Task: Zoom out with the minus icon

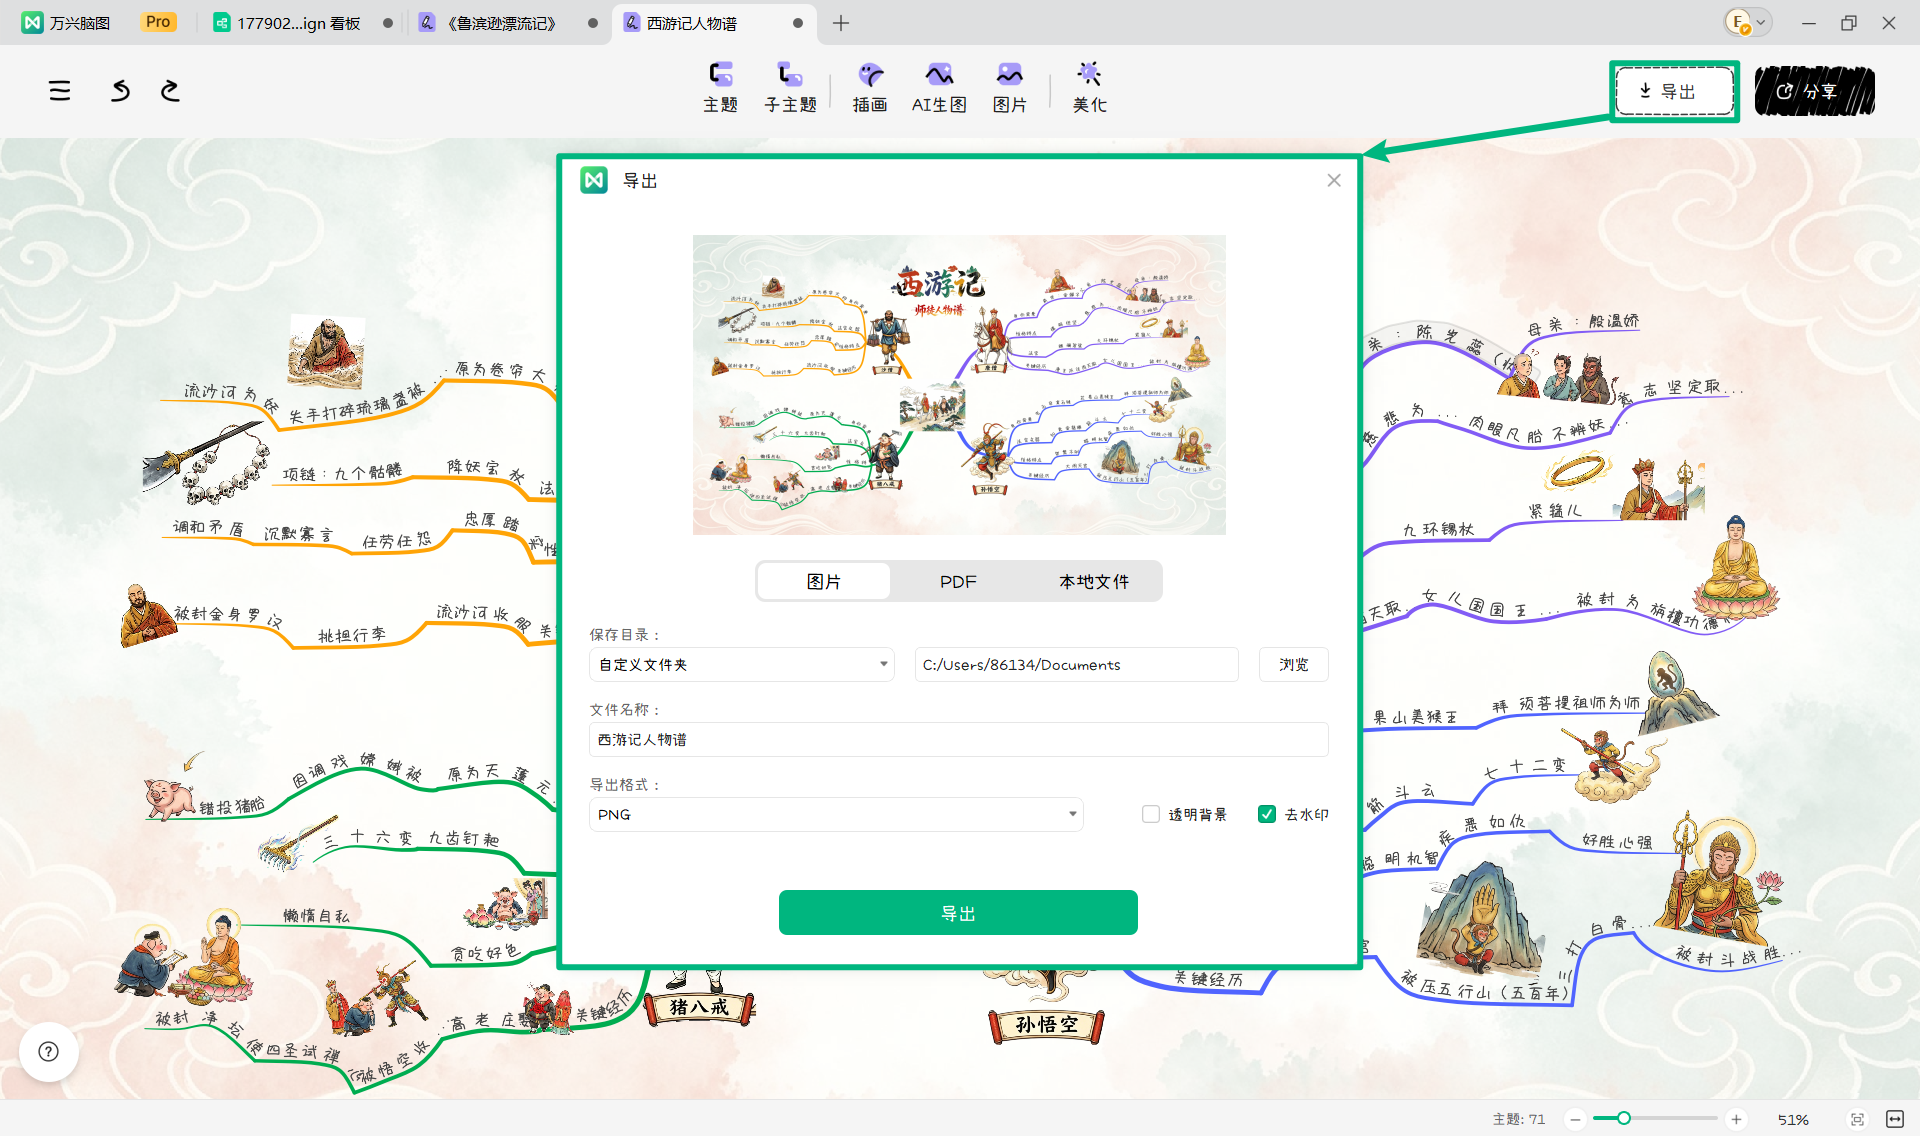Action: point(1575,1119)
